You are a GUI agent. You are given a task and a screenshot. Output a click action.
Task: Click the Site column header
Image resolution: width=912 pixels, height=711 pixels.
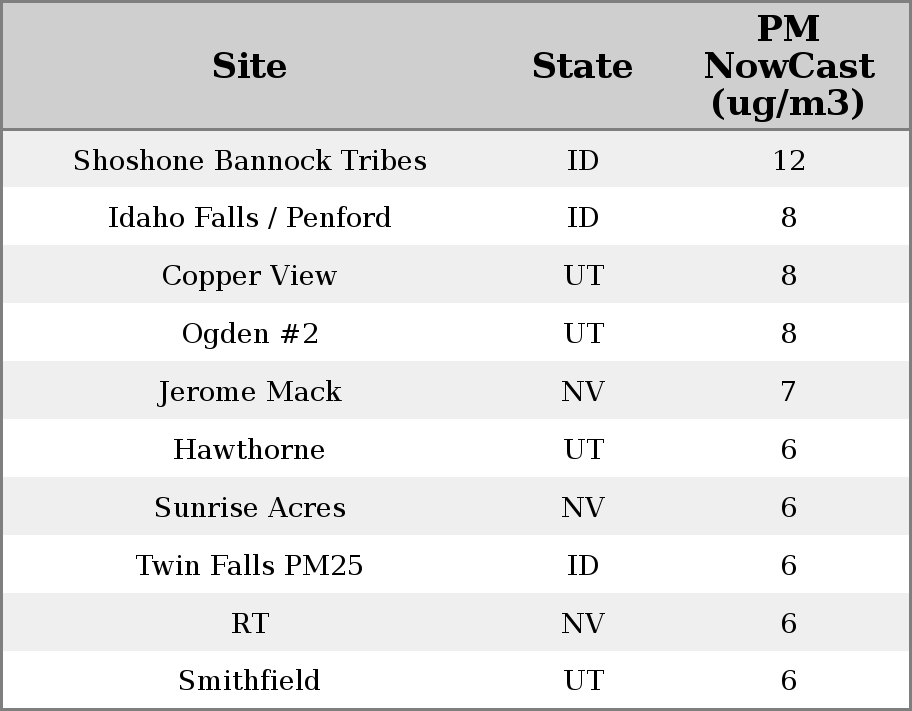click(249, 66)
